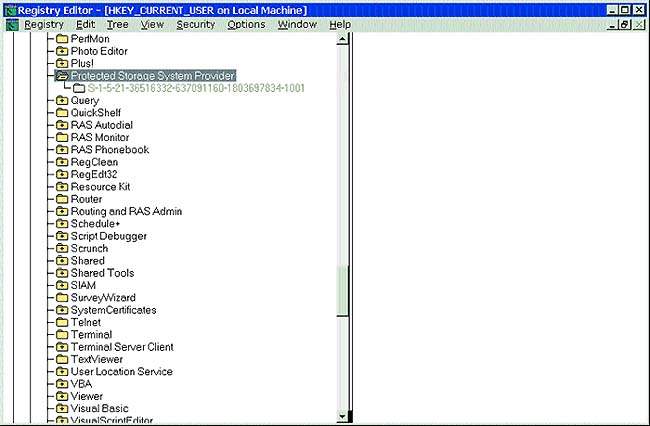Screen dimensions: 650x426
Task: Open the Options menu
Action: pos(246,25)
